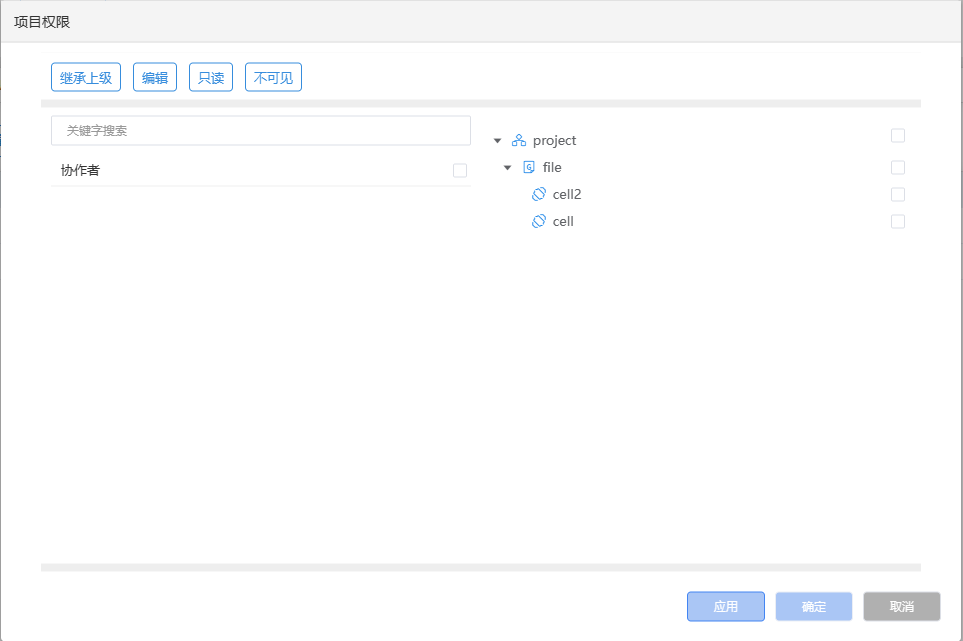Select the cell2 tree item label
The width and height of the screenshot is (963, 641).
(x=567, y=195)
